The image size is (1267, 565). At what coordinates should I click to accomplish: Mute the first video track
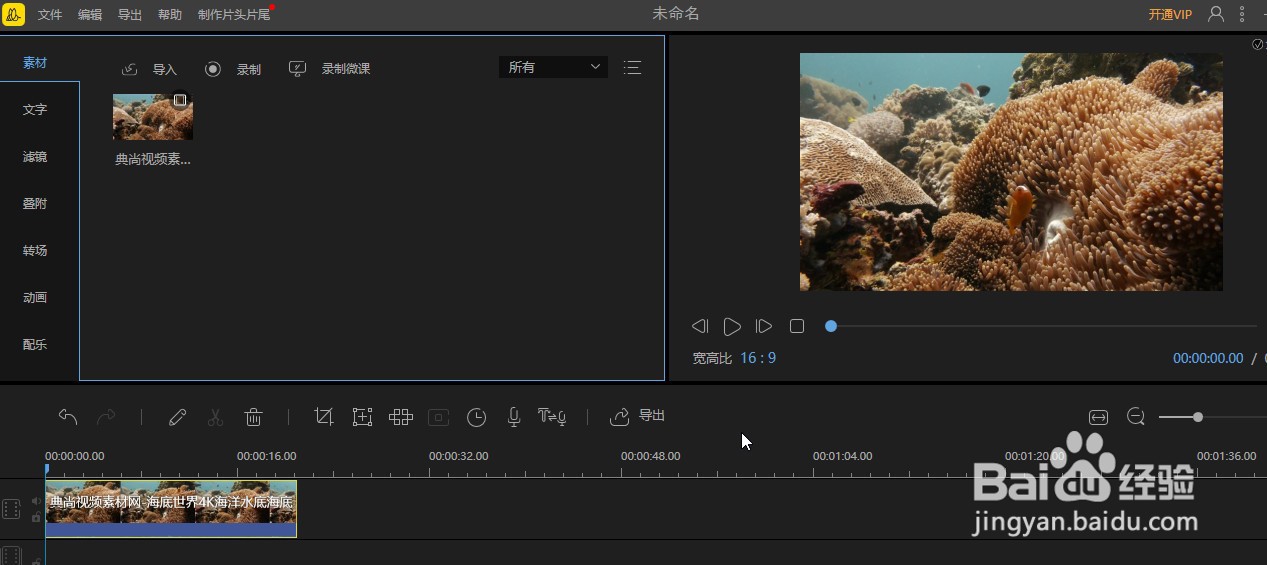coord(36,502)
